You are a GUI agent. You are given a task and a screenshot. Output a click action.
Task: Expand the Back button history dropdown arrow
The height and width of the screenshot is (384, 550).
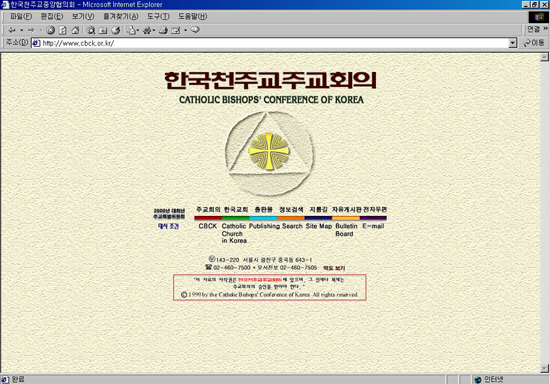[x=21, y=31]
